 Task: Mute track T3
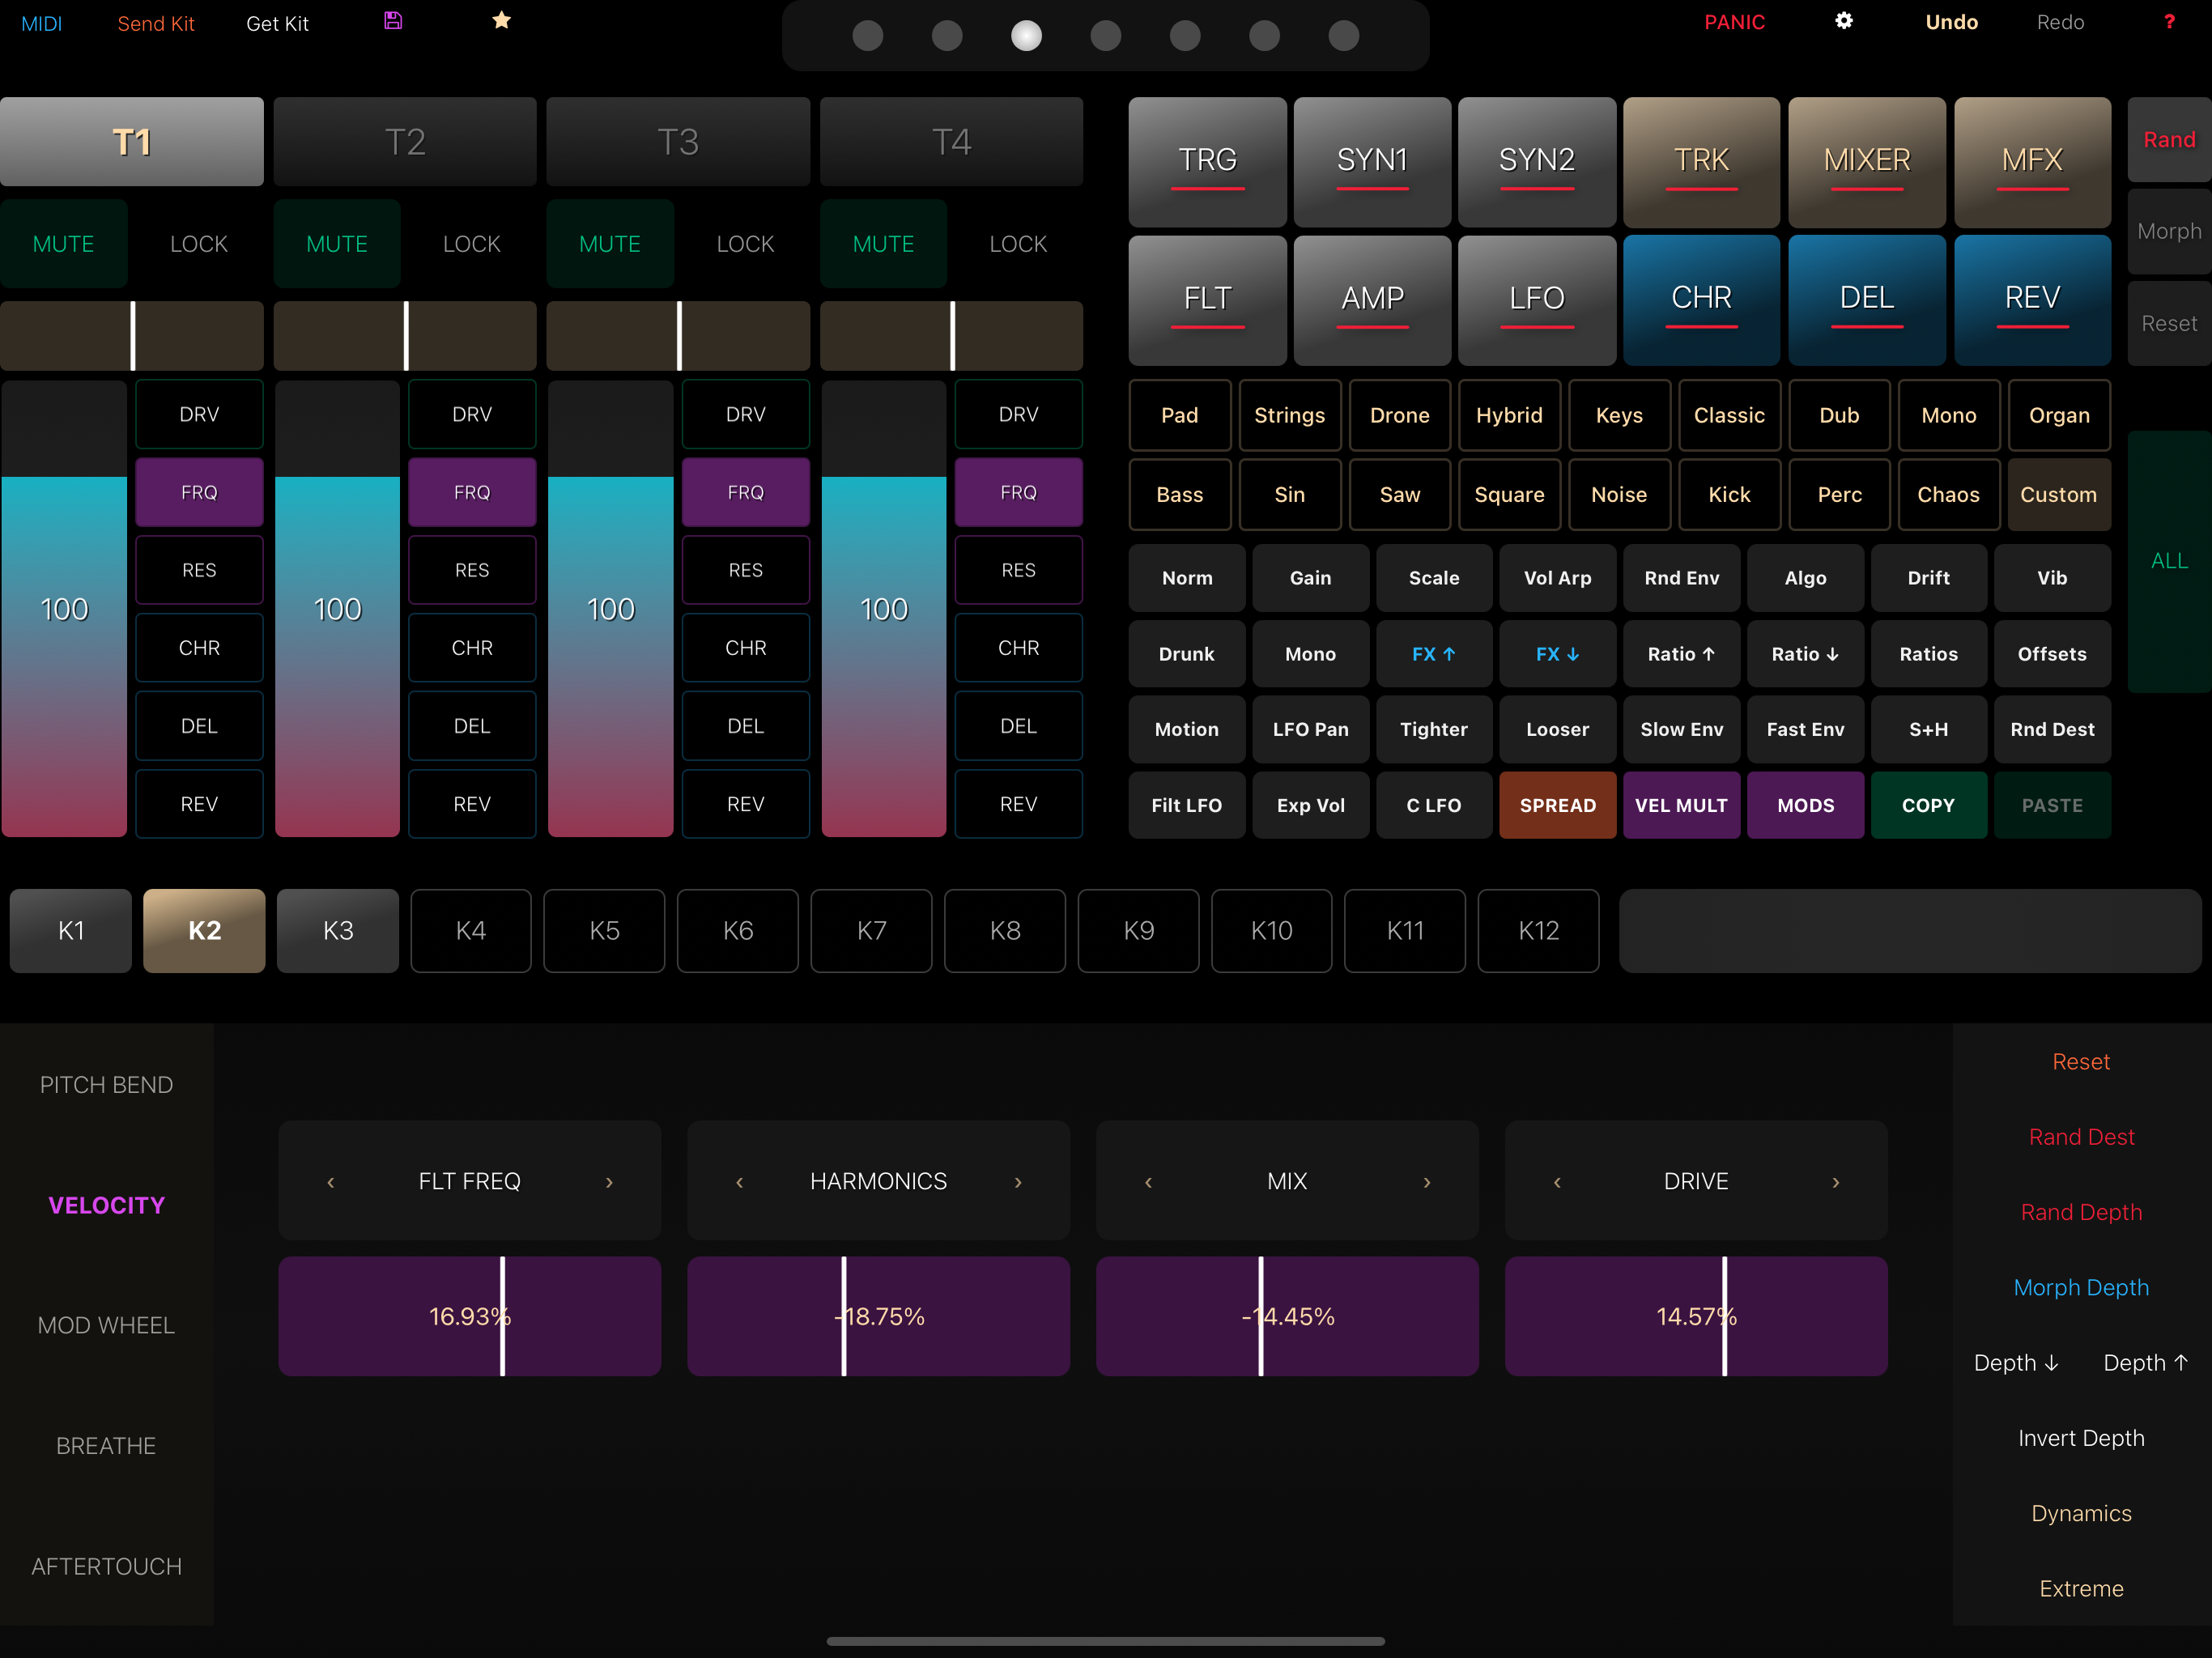[610, 244]
